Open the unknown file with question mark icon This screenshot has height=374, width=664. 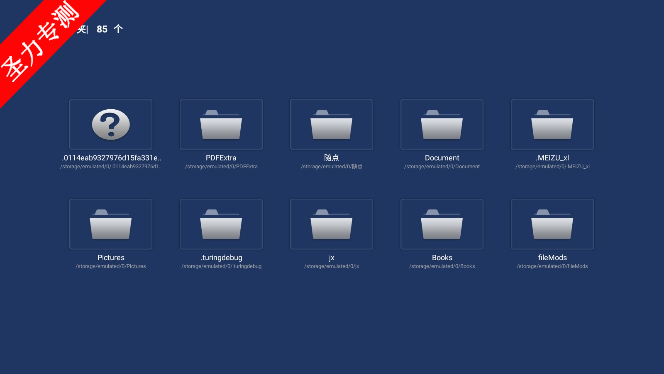(x=111, y=125)
